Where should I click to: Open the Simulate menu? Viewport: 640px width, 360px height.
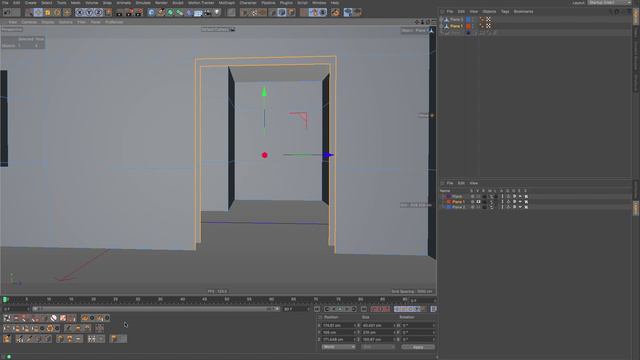point(143,3)
